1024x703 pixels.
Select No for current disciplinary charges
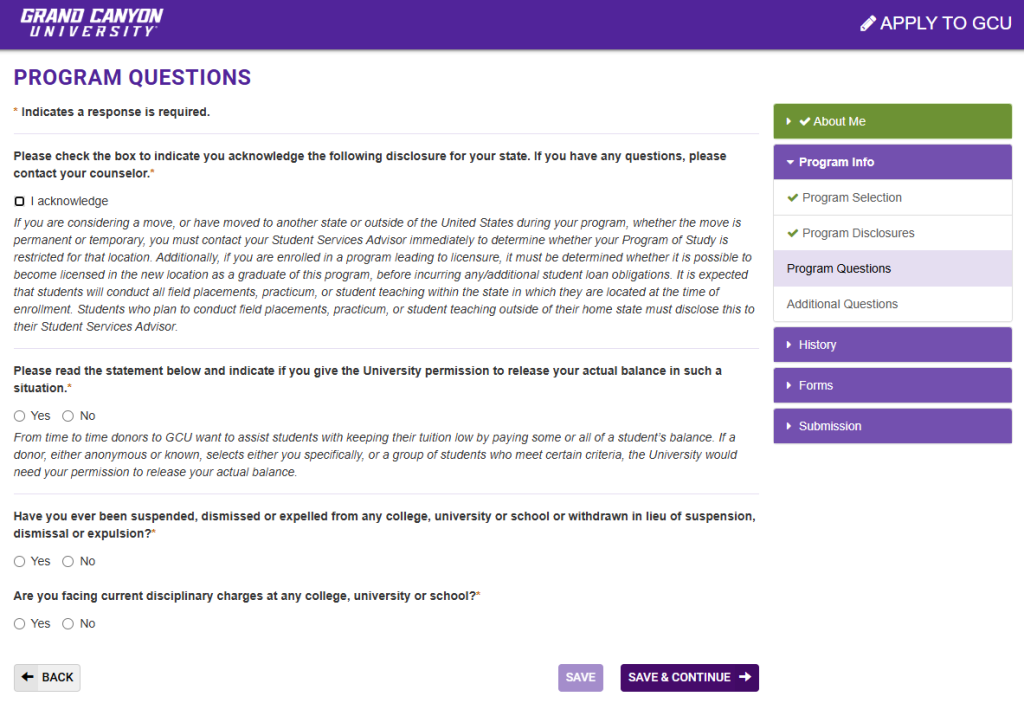coord(68,624)
